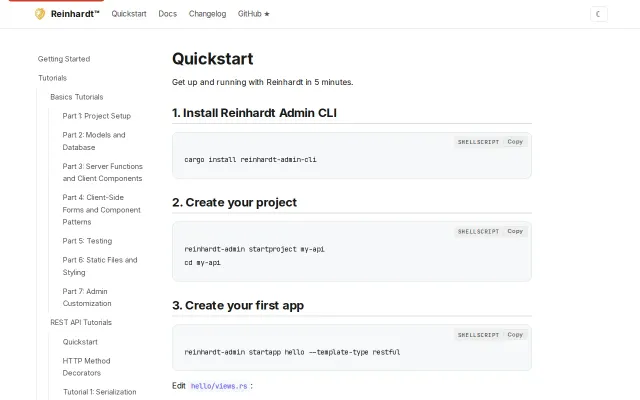This screenshot has width=640, height=400.
Task: Click the 'cd my-api' code line
Action: click(202, 262)
